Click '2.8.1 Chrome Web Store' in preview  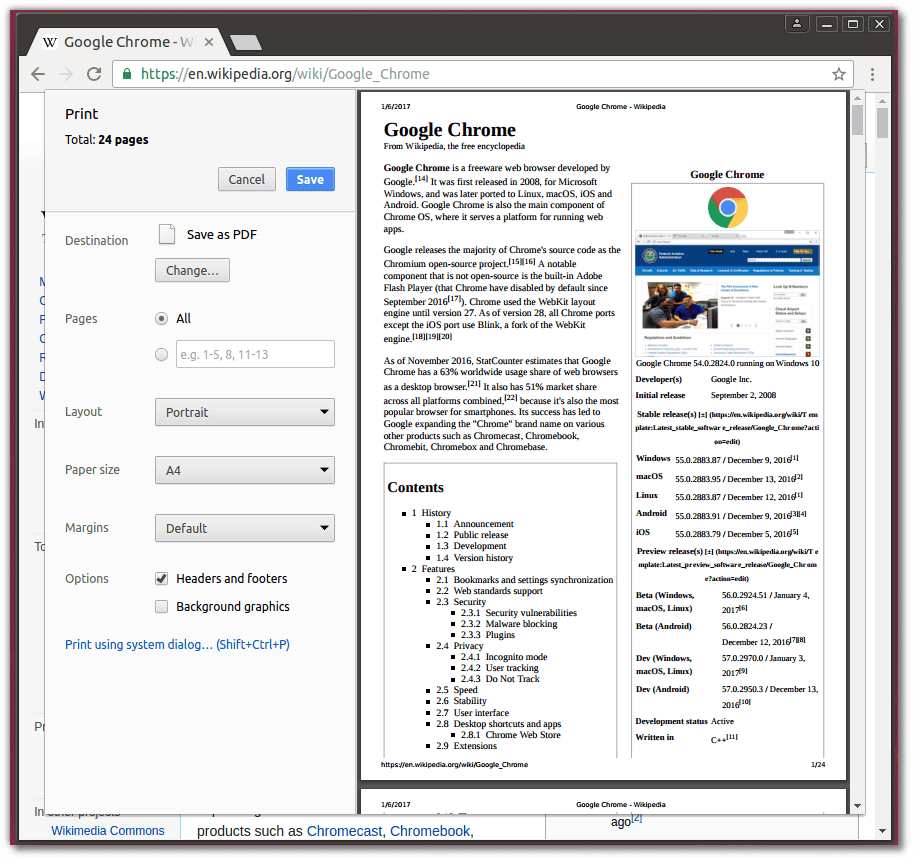pyautogui.click(x=511, y=735)
